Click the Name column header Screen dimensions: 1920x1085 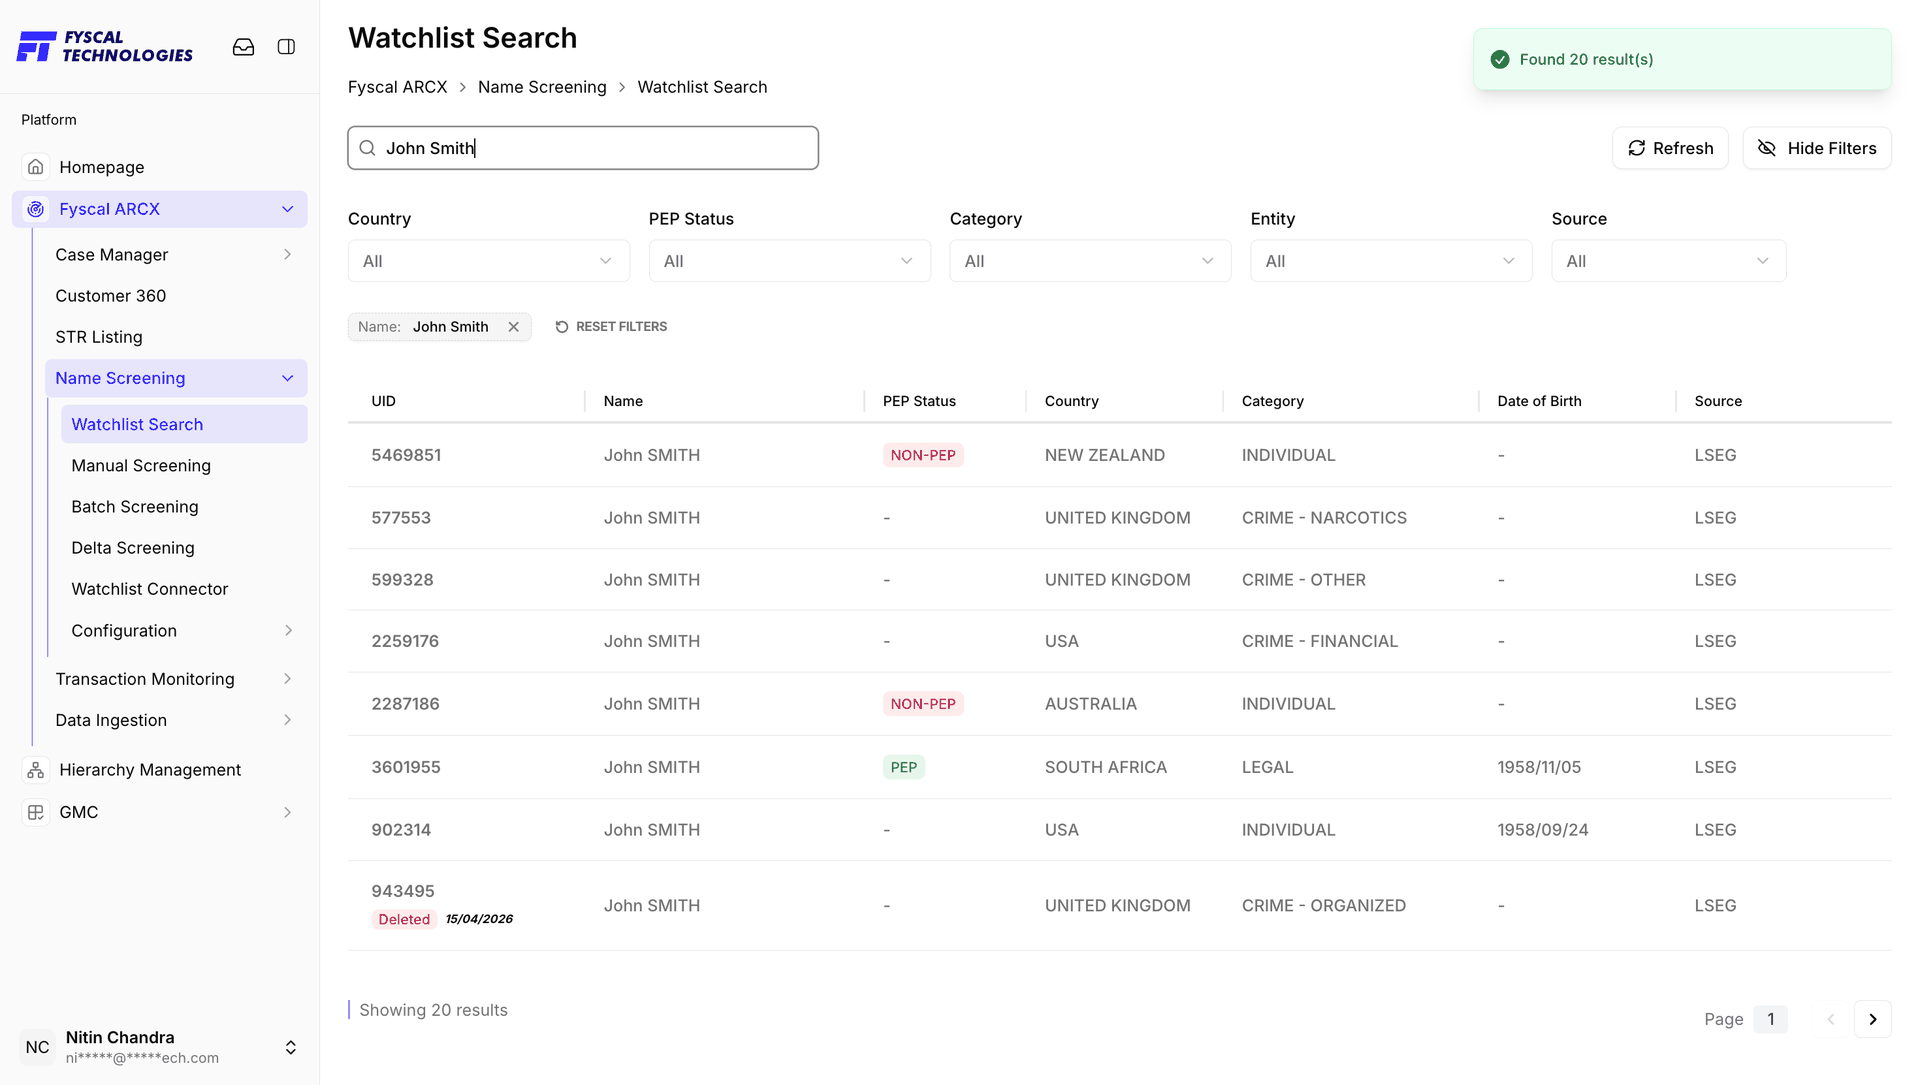(x=623, y=401)
